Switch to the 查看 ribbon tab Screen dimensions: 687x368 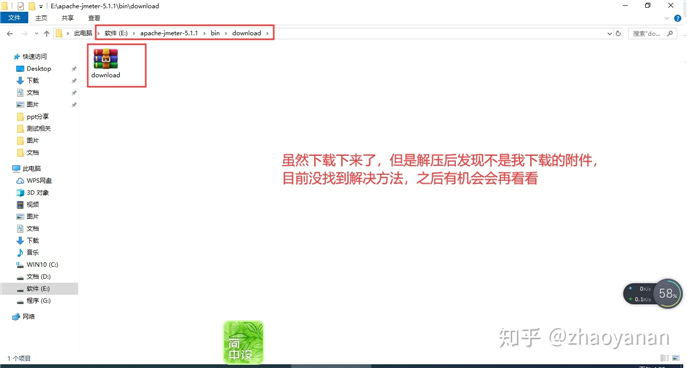(x=94, y=18)
